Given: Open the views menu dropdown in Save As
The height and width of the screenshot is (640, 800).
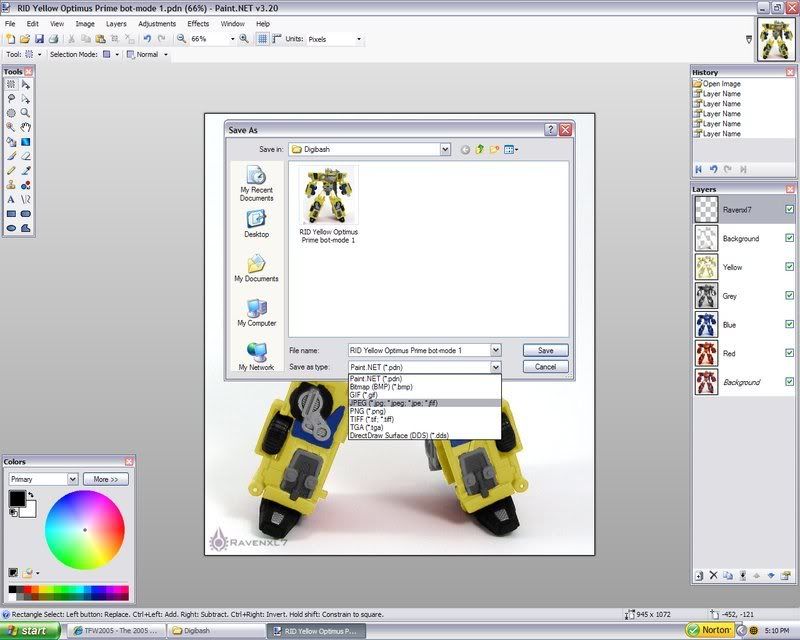Looking at the screenshot, I should [x=511, y=150].
